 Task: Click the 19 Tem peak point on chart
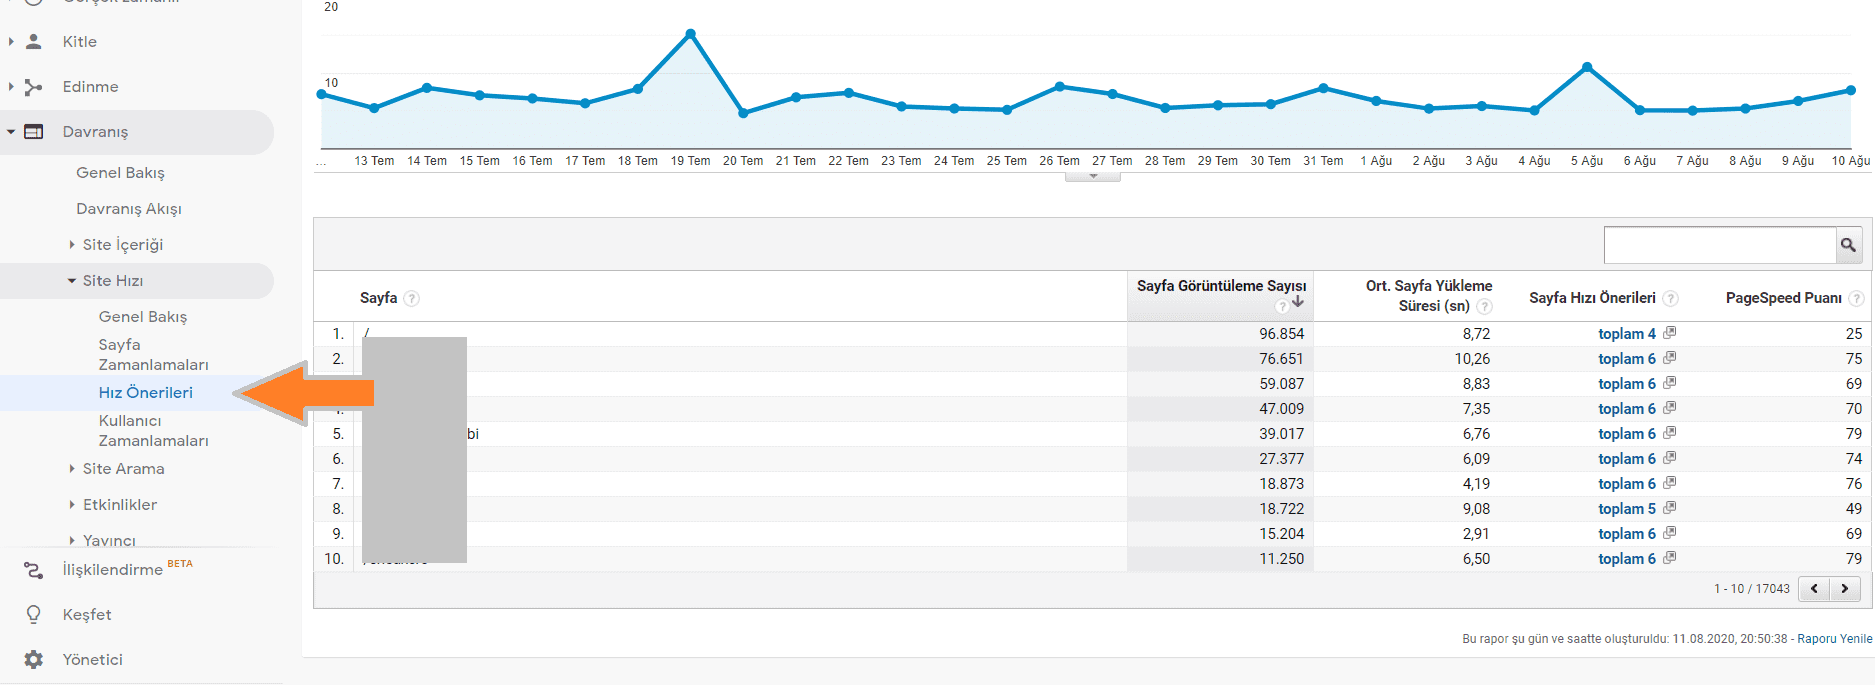click(x=690, y=34)
